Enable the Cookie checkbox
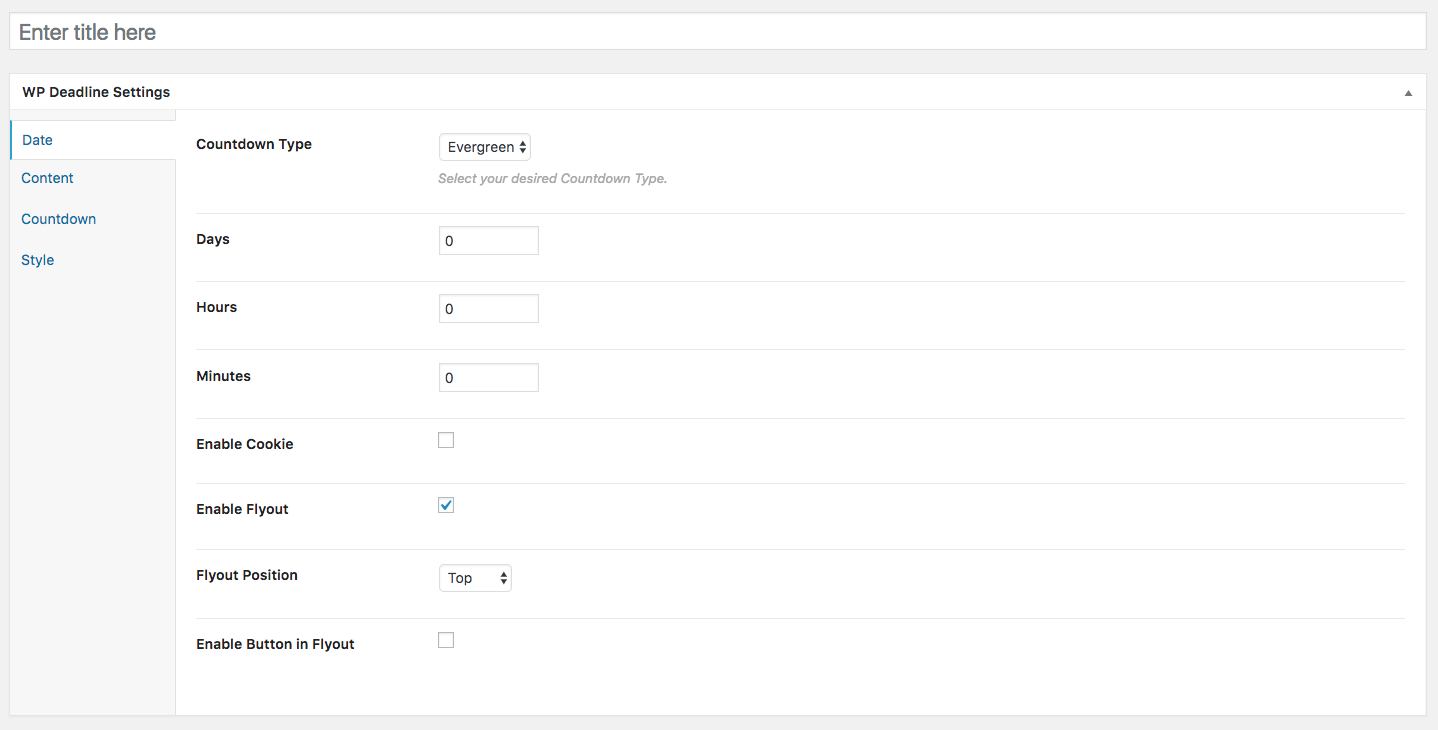This screenshot has height=730, width=1438. [x=446, y=440]
